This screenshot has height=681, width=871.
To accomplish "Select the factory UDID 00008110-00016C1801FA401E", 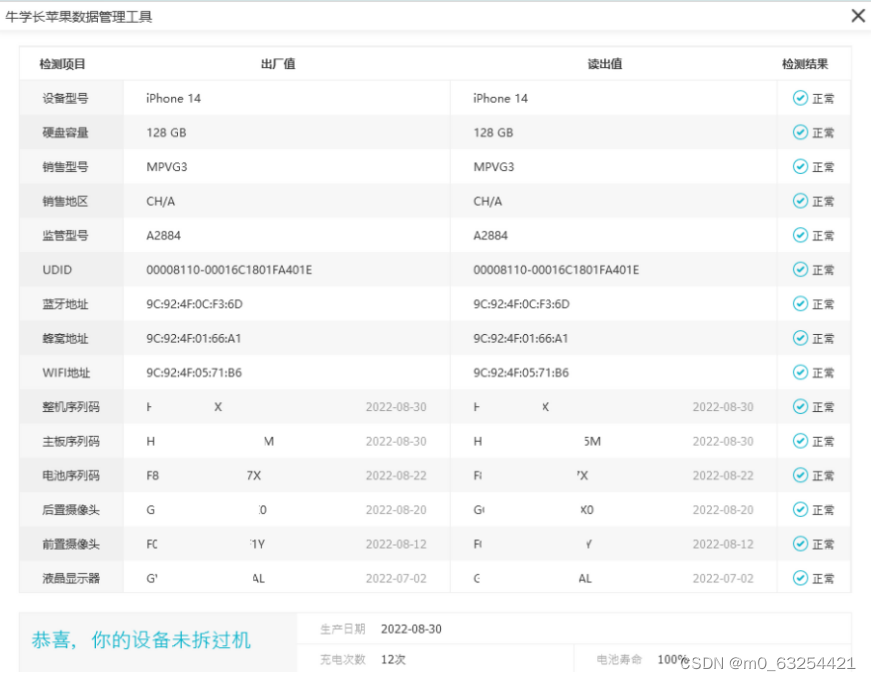I will pyautogui.click(x=229, y=269).
